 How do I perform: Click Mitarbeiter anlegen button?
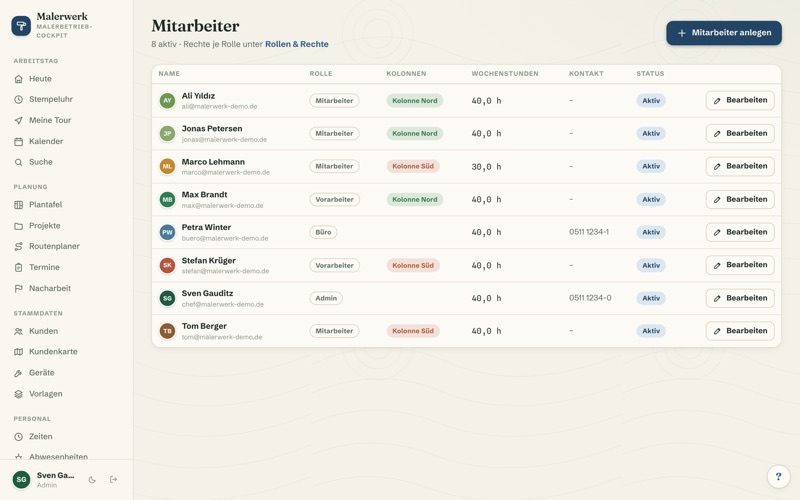point(723,33)
